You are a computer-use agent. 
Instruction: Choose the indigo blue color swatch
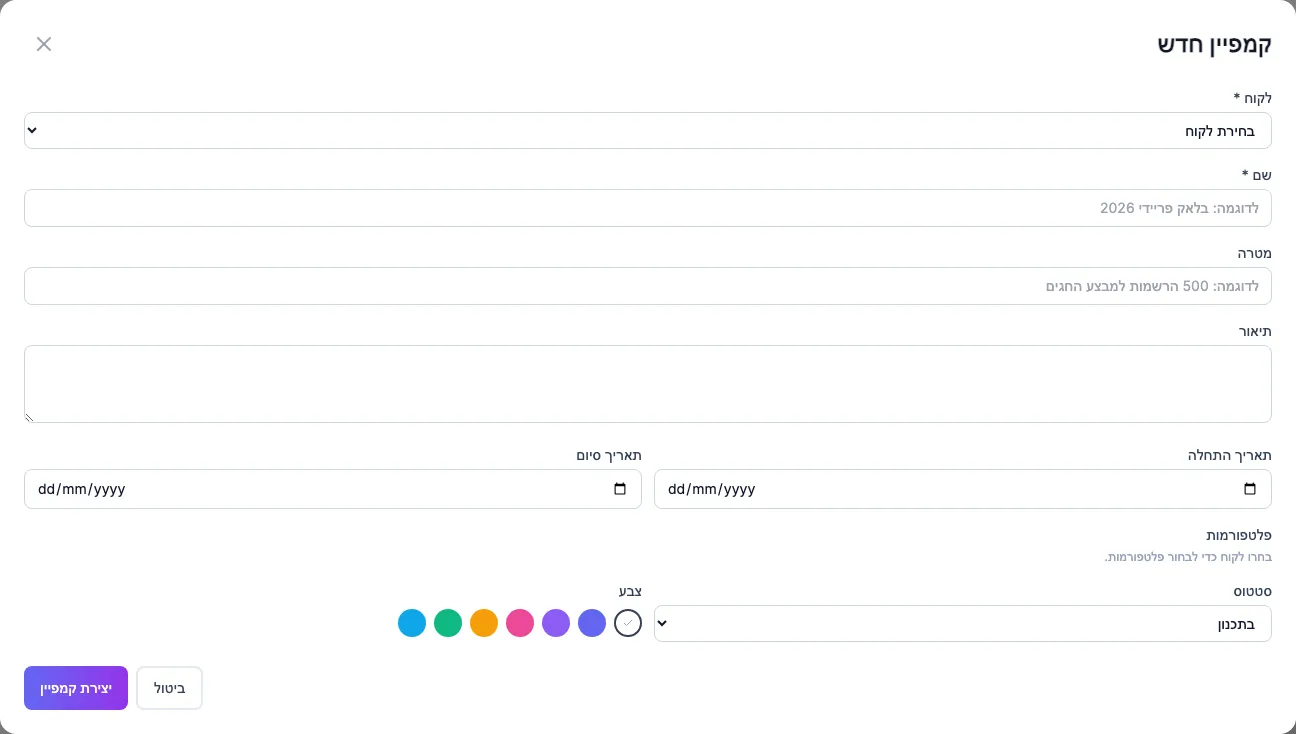(592, 623)
